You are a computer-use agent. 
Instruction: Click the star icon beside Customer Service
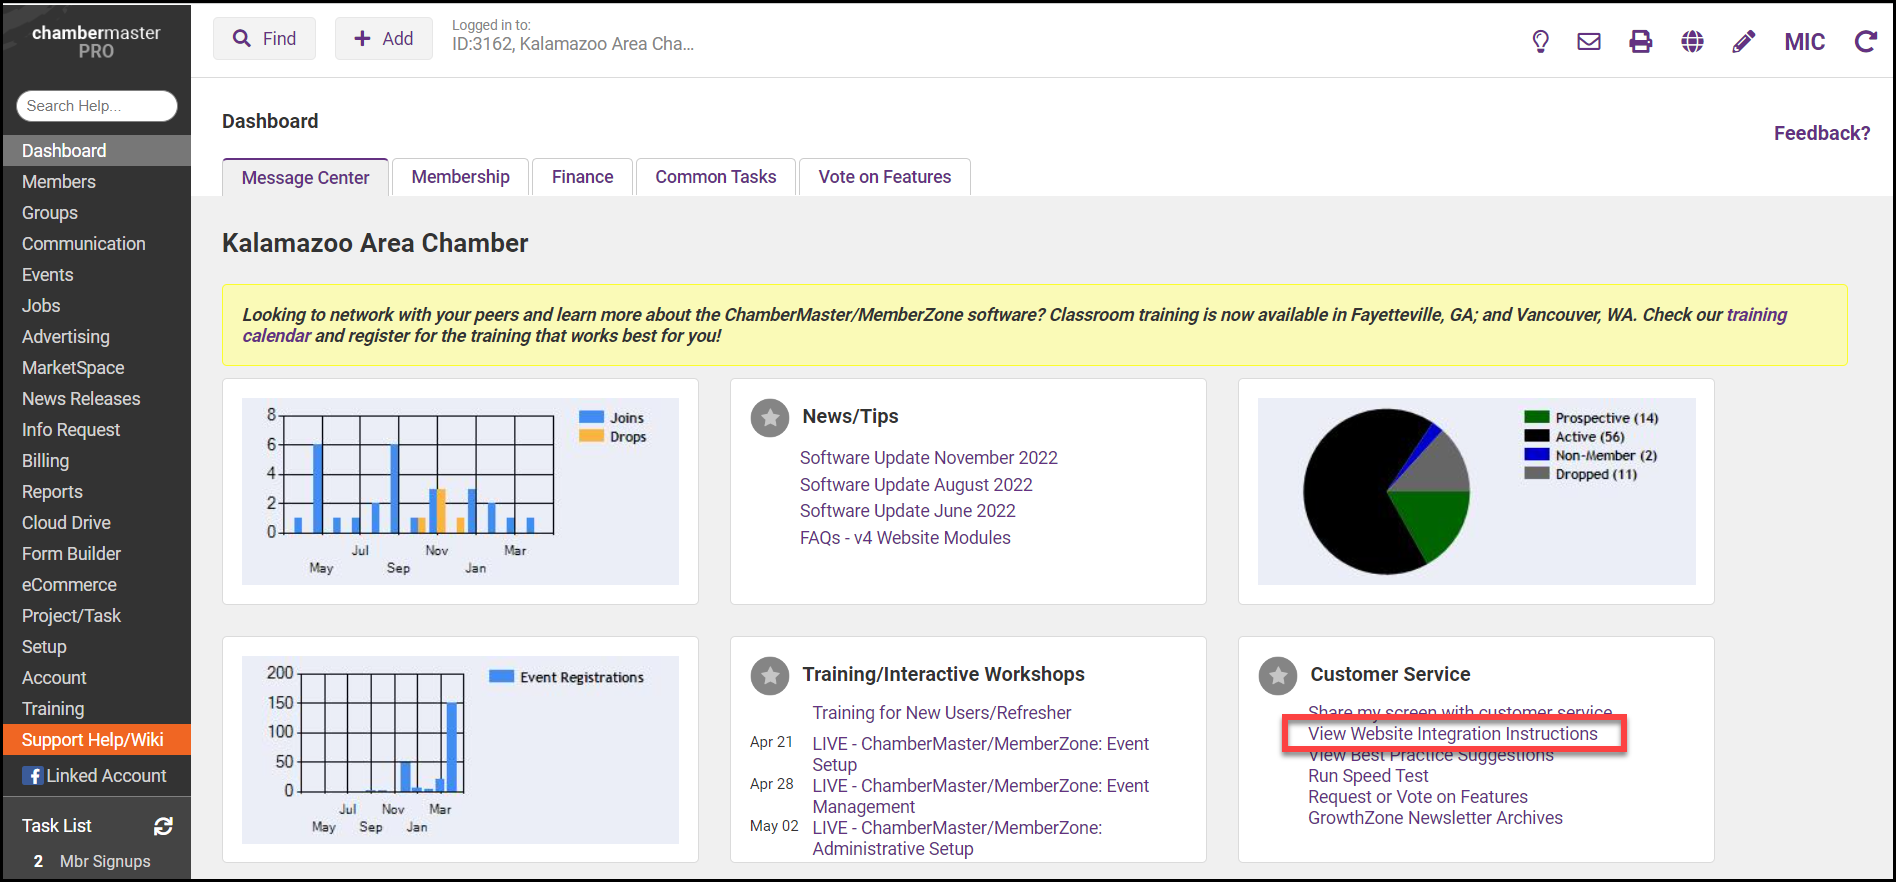pos(1277,676)
